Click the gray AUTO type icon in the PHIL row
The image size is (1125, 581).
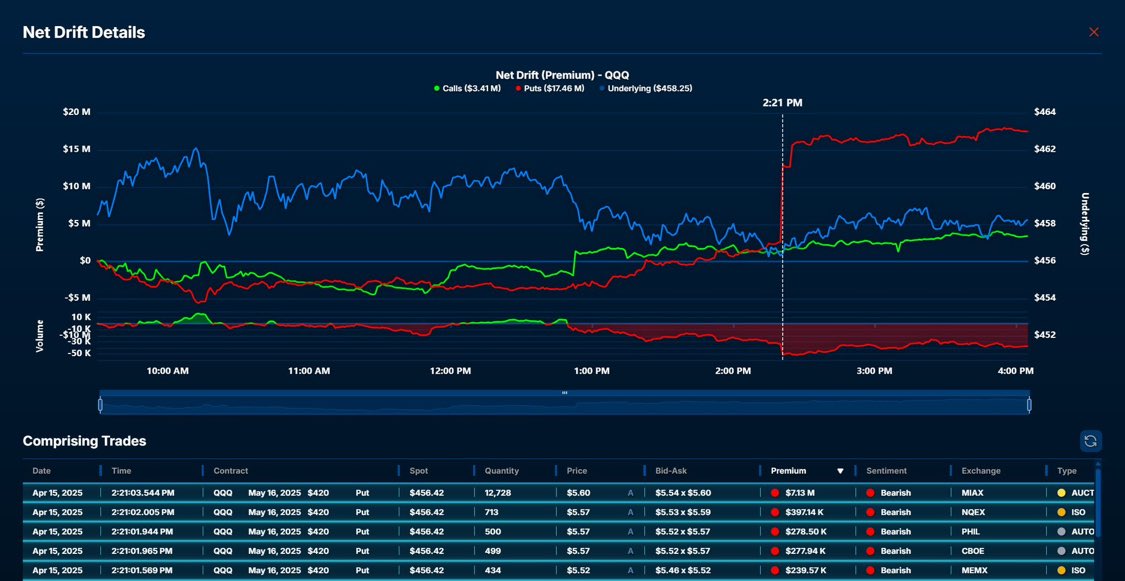click(1060, 531)
